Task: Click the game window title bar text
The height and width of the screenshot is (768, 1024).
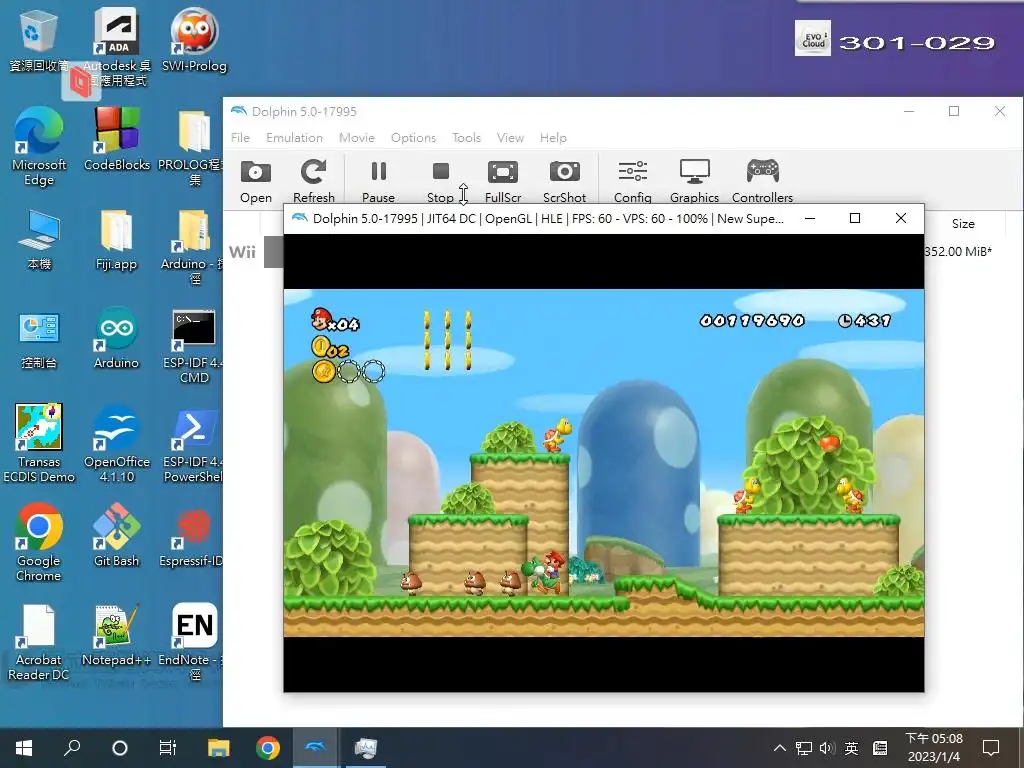Action: tap(548, 219)
